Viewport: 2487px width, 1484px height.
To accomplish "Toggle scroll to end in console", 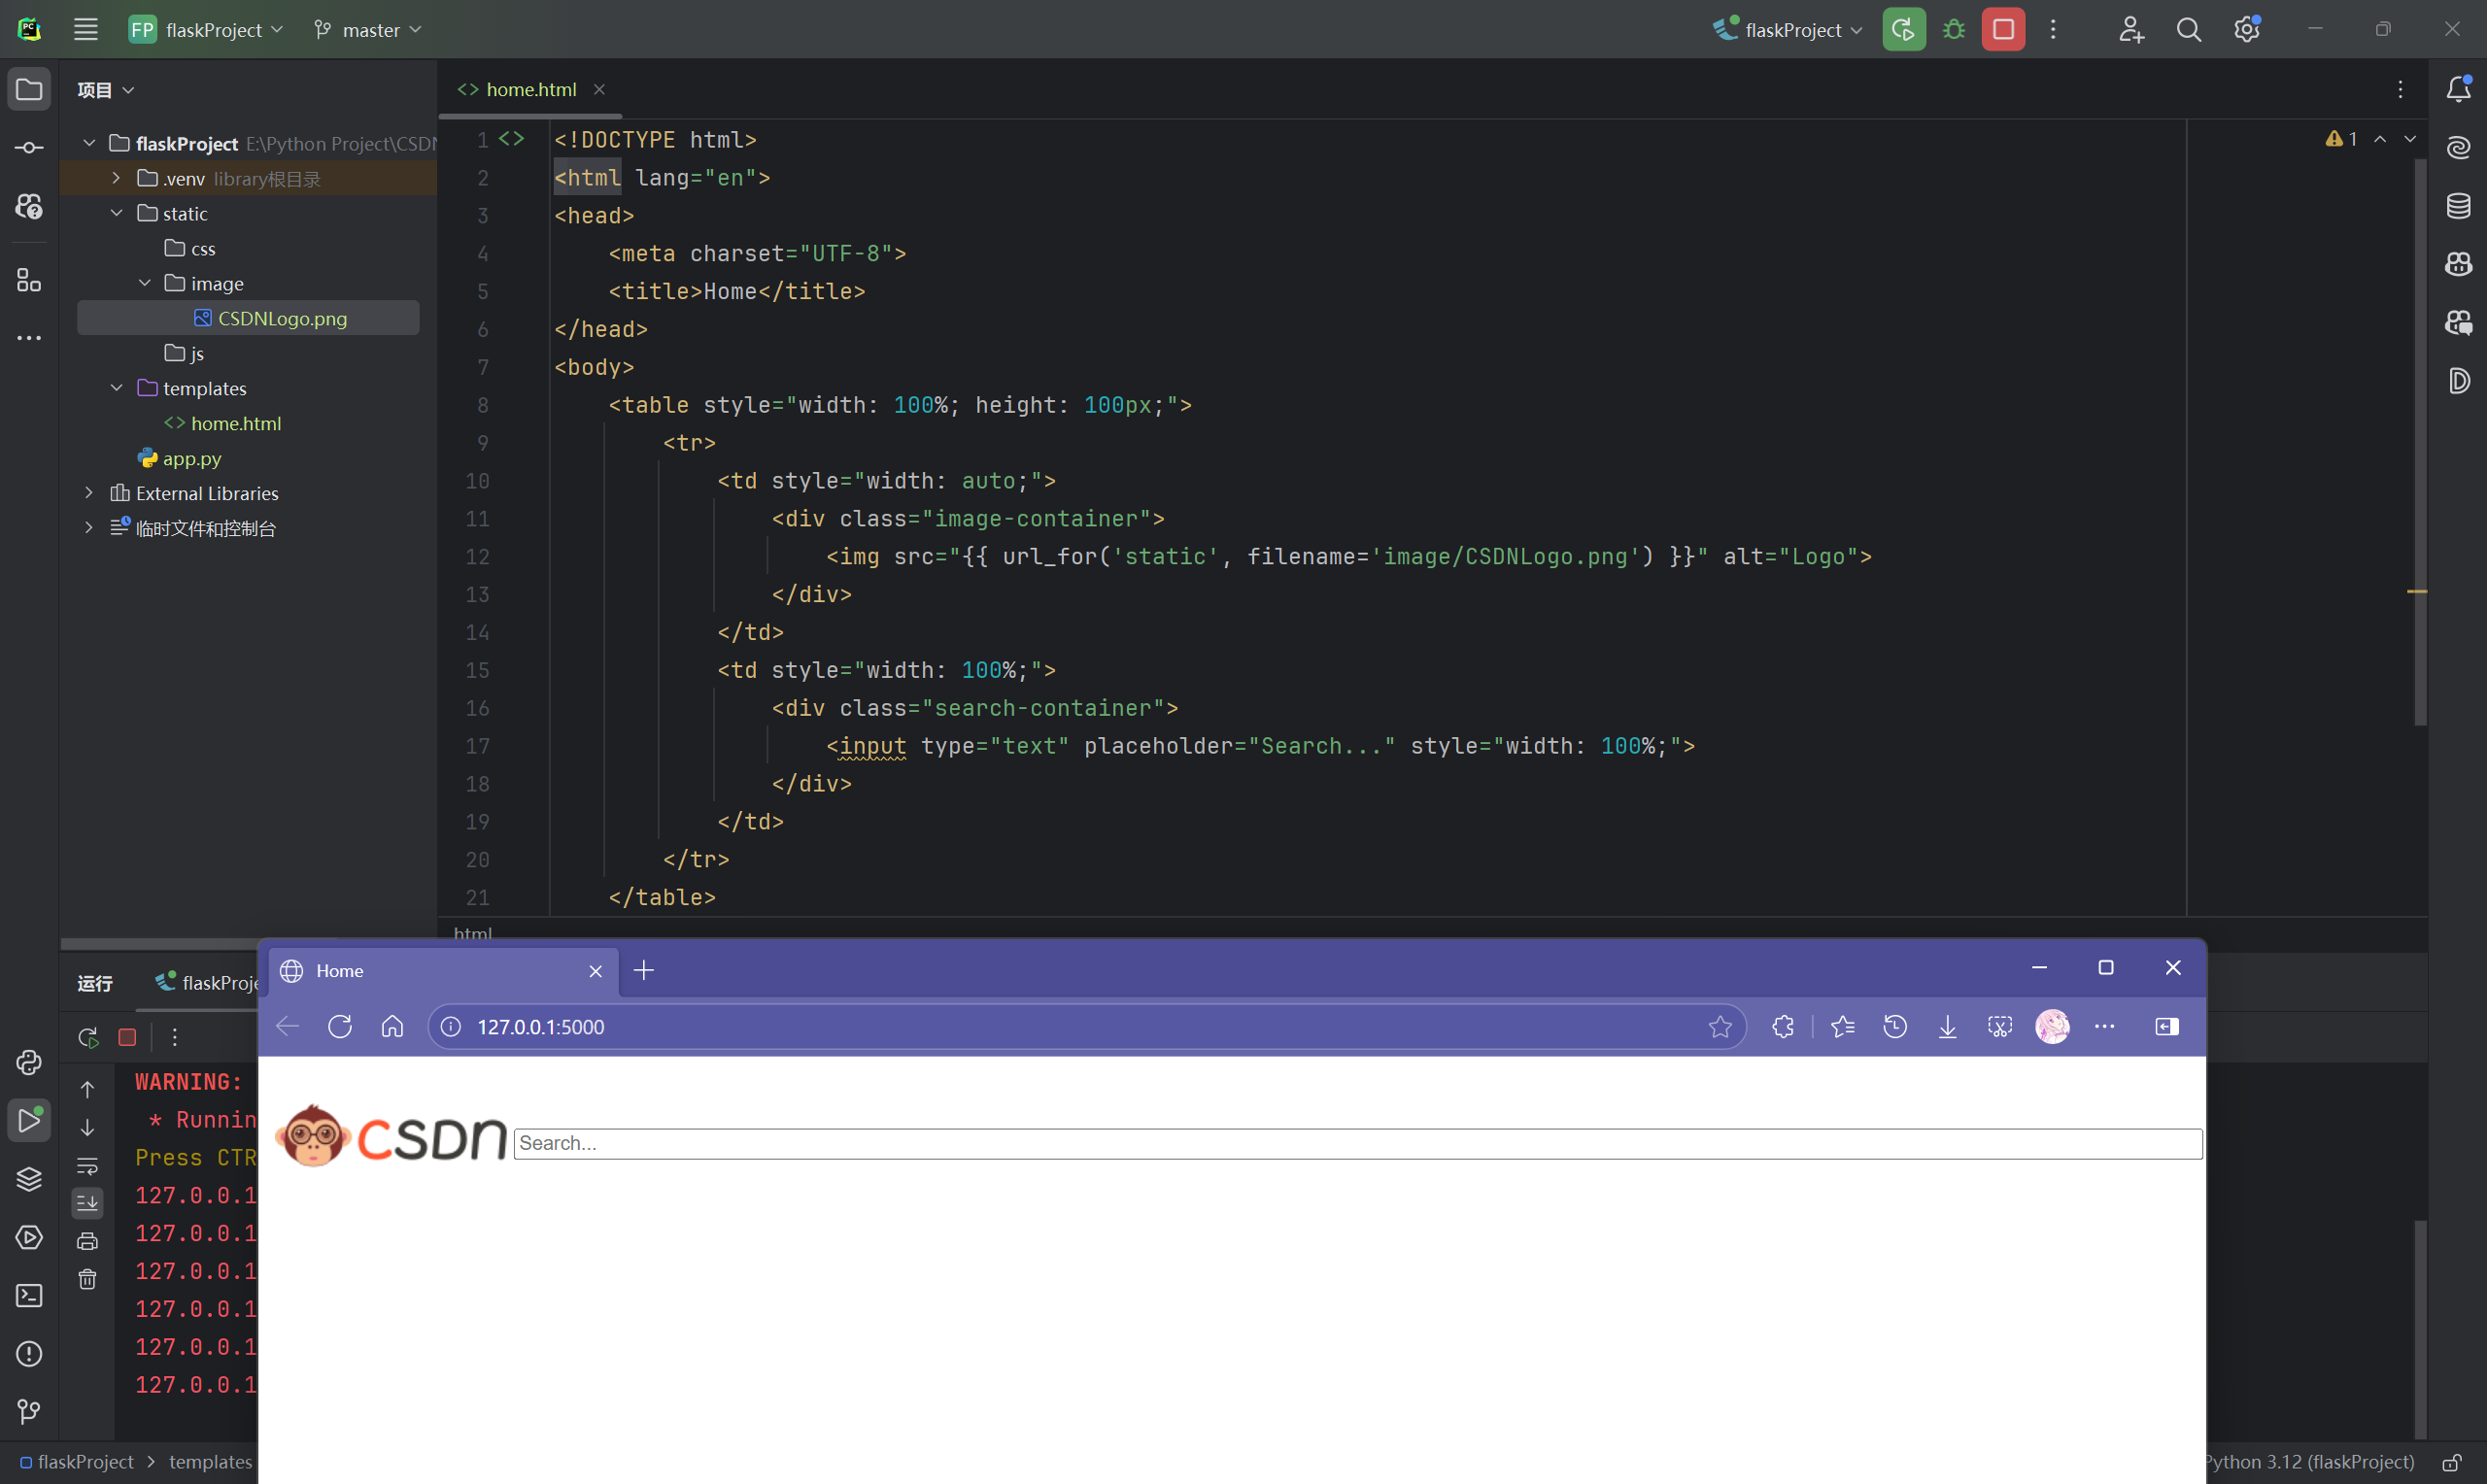I will coord(88,1203).
